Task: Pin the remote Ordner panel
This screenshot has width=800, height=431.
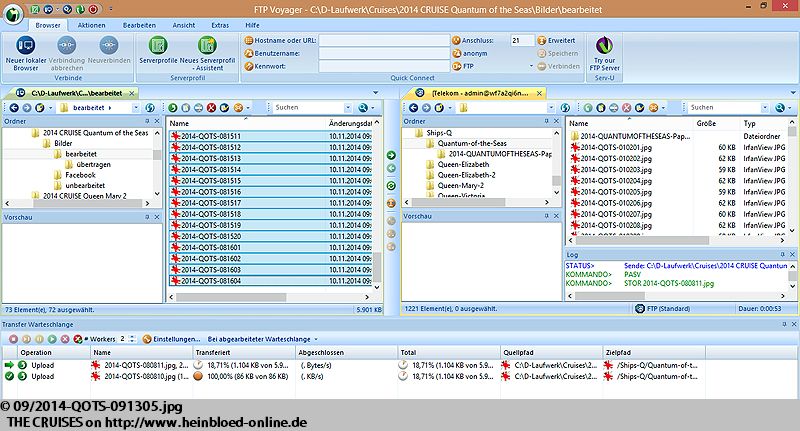Action: [x=546, y=121]
